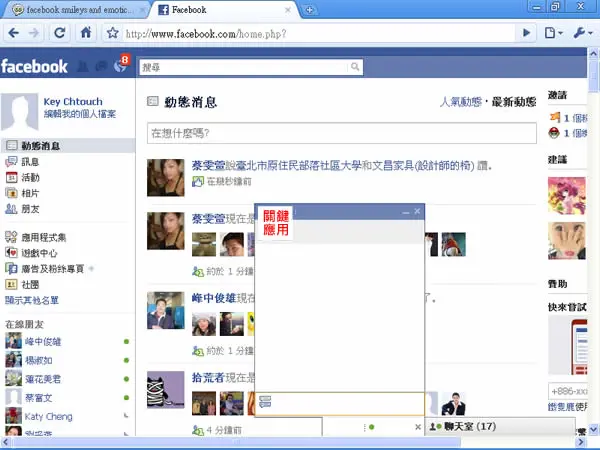Open the 蔡雯萱 link in first news post

(x=208, y=165)
